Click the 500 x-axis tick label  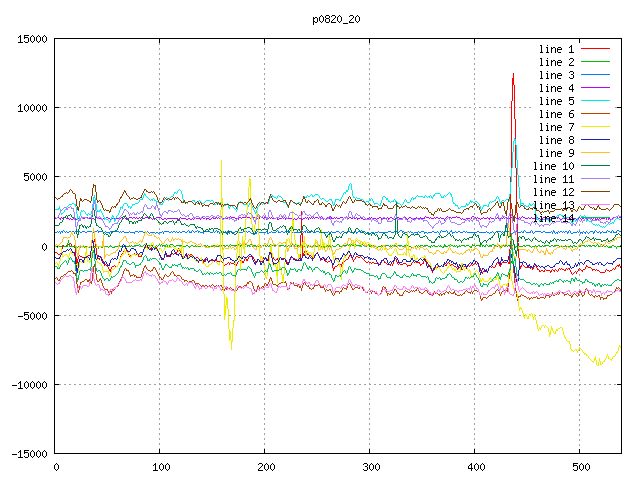point(580,467)
